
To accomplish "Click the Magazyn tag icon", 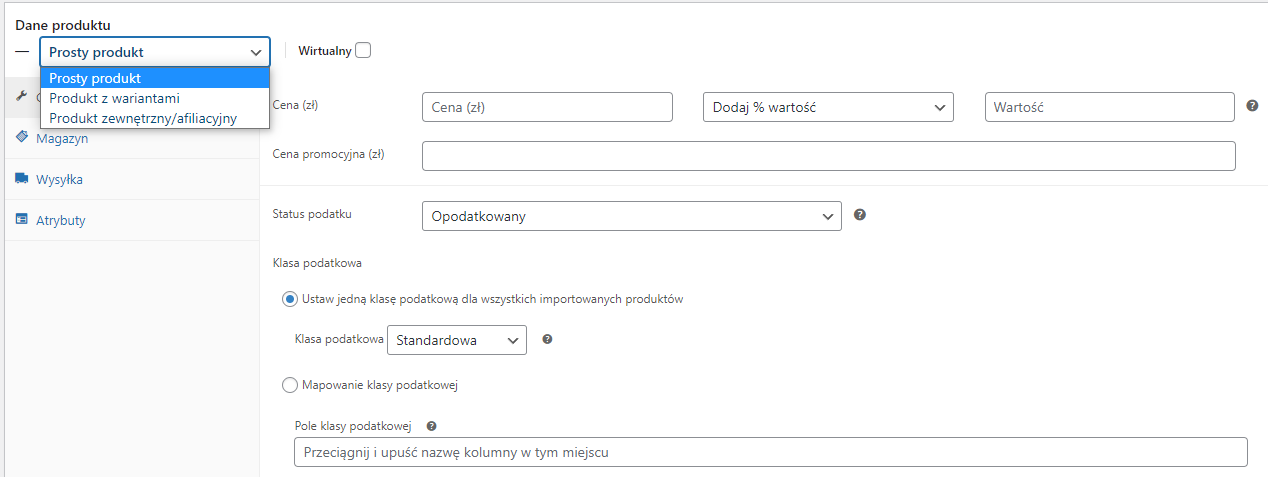I will [x=21, y=138].
